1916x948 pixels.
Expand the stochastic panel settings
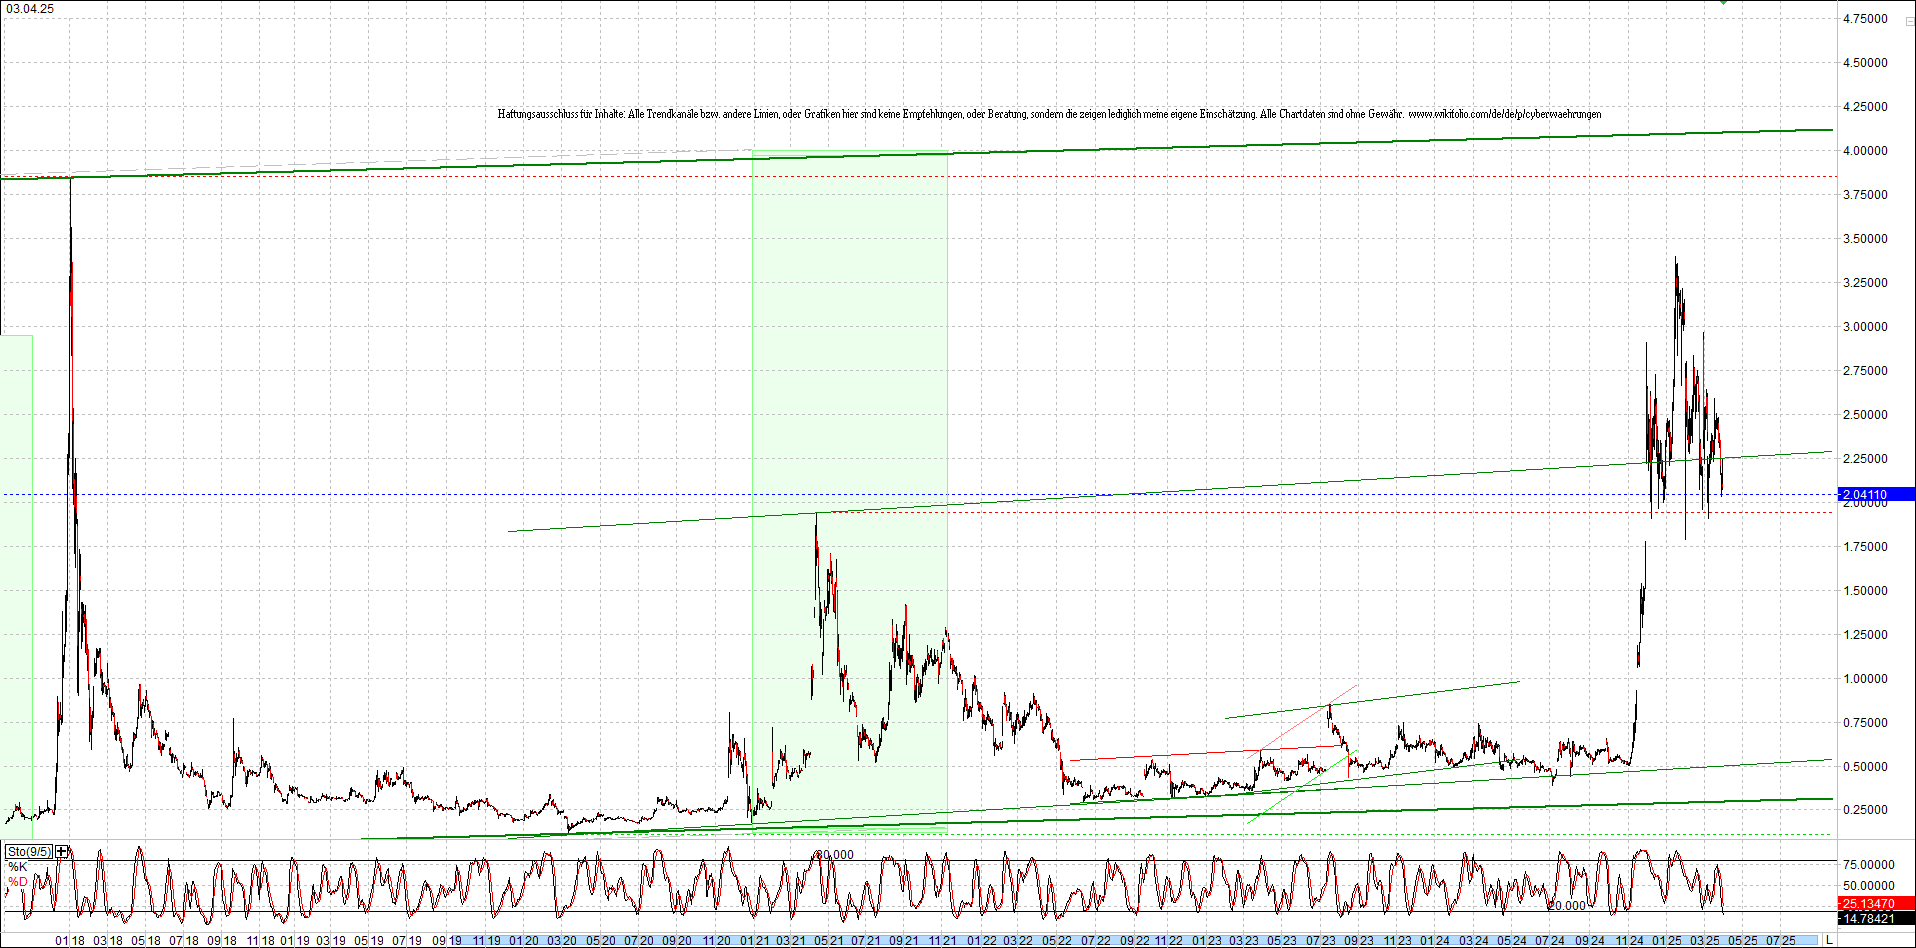tap(61, 851)
